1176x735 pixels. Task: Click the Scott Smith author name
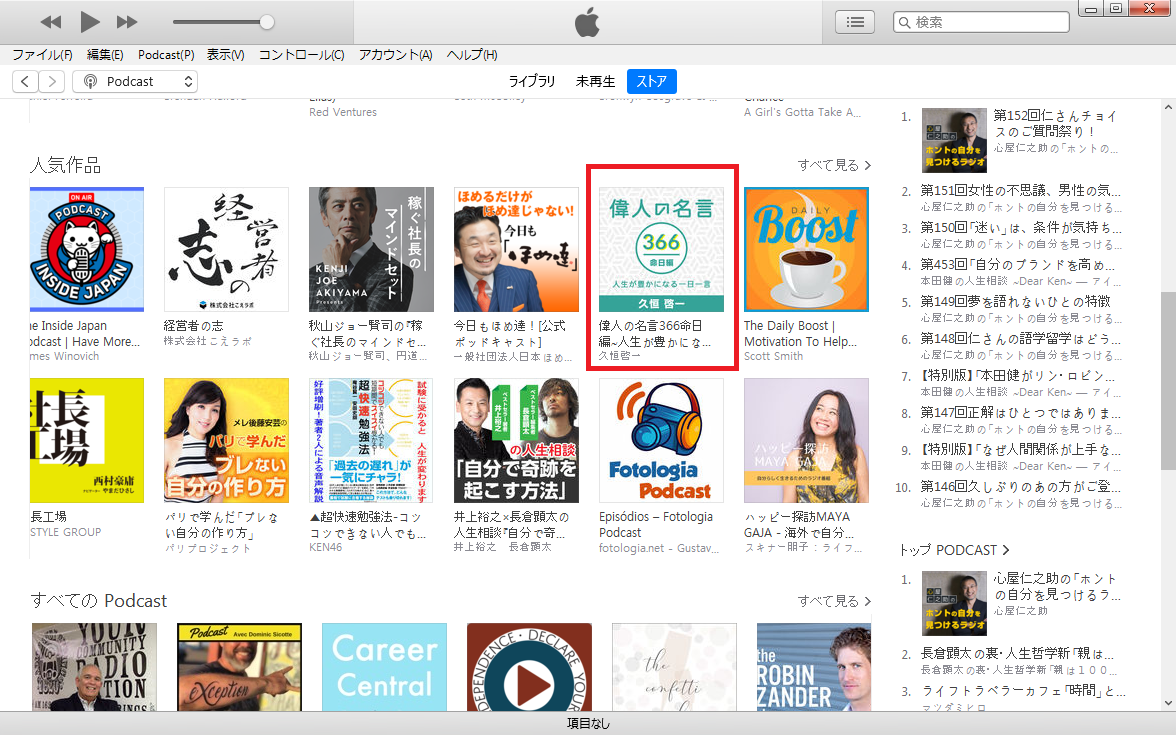point(773,356)
